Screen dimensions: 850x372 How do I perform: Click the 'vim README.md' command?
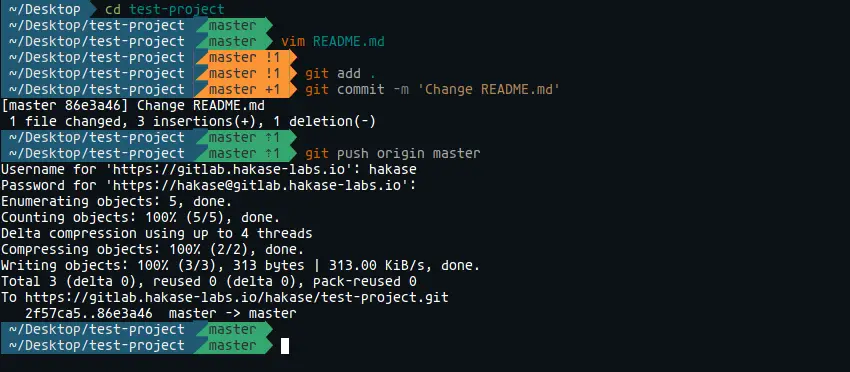(x=332, y=42)
